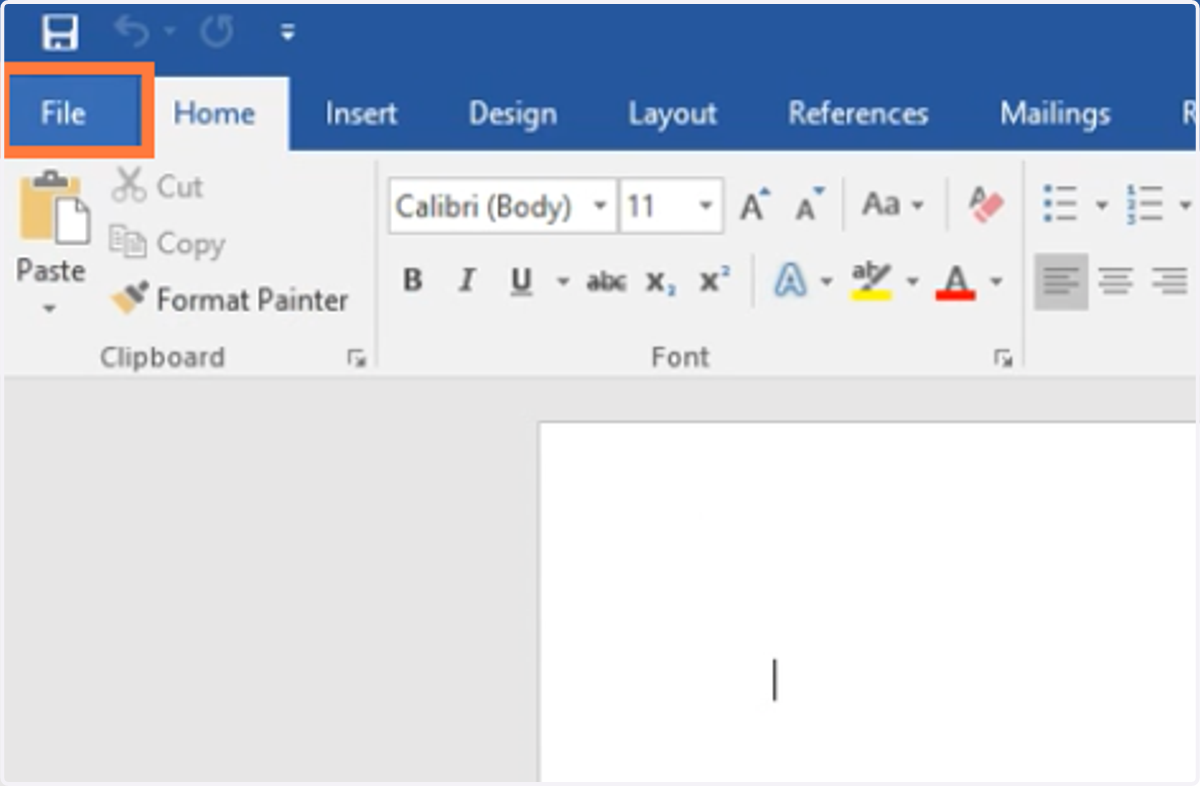Click the Paste clipboard icon
Screen dimensions: 1200x786
tap(54, 208)
